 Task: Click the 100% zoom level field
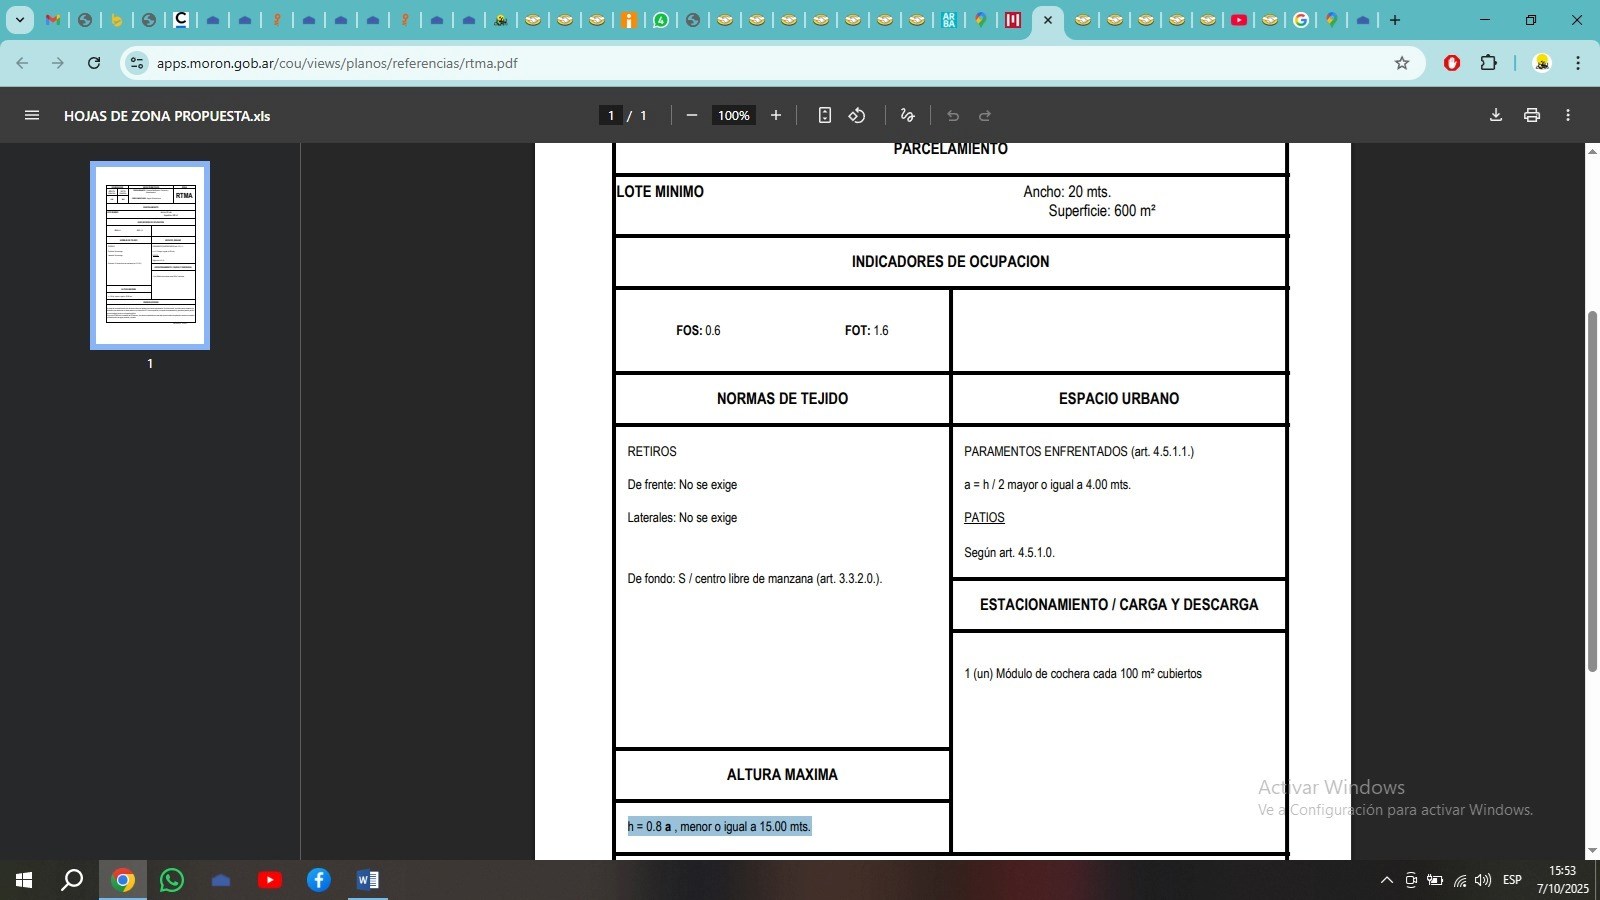pos(733,115)
